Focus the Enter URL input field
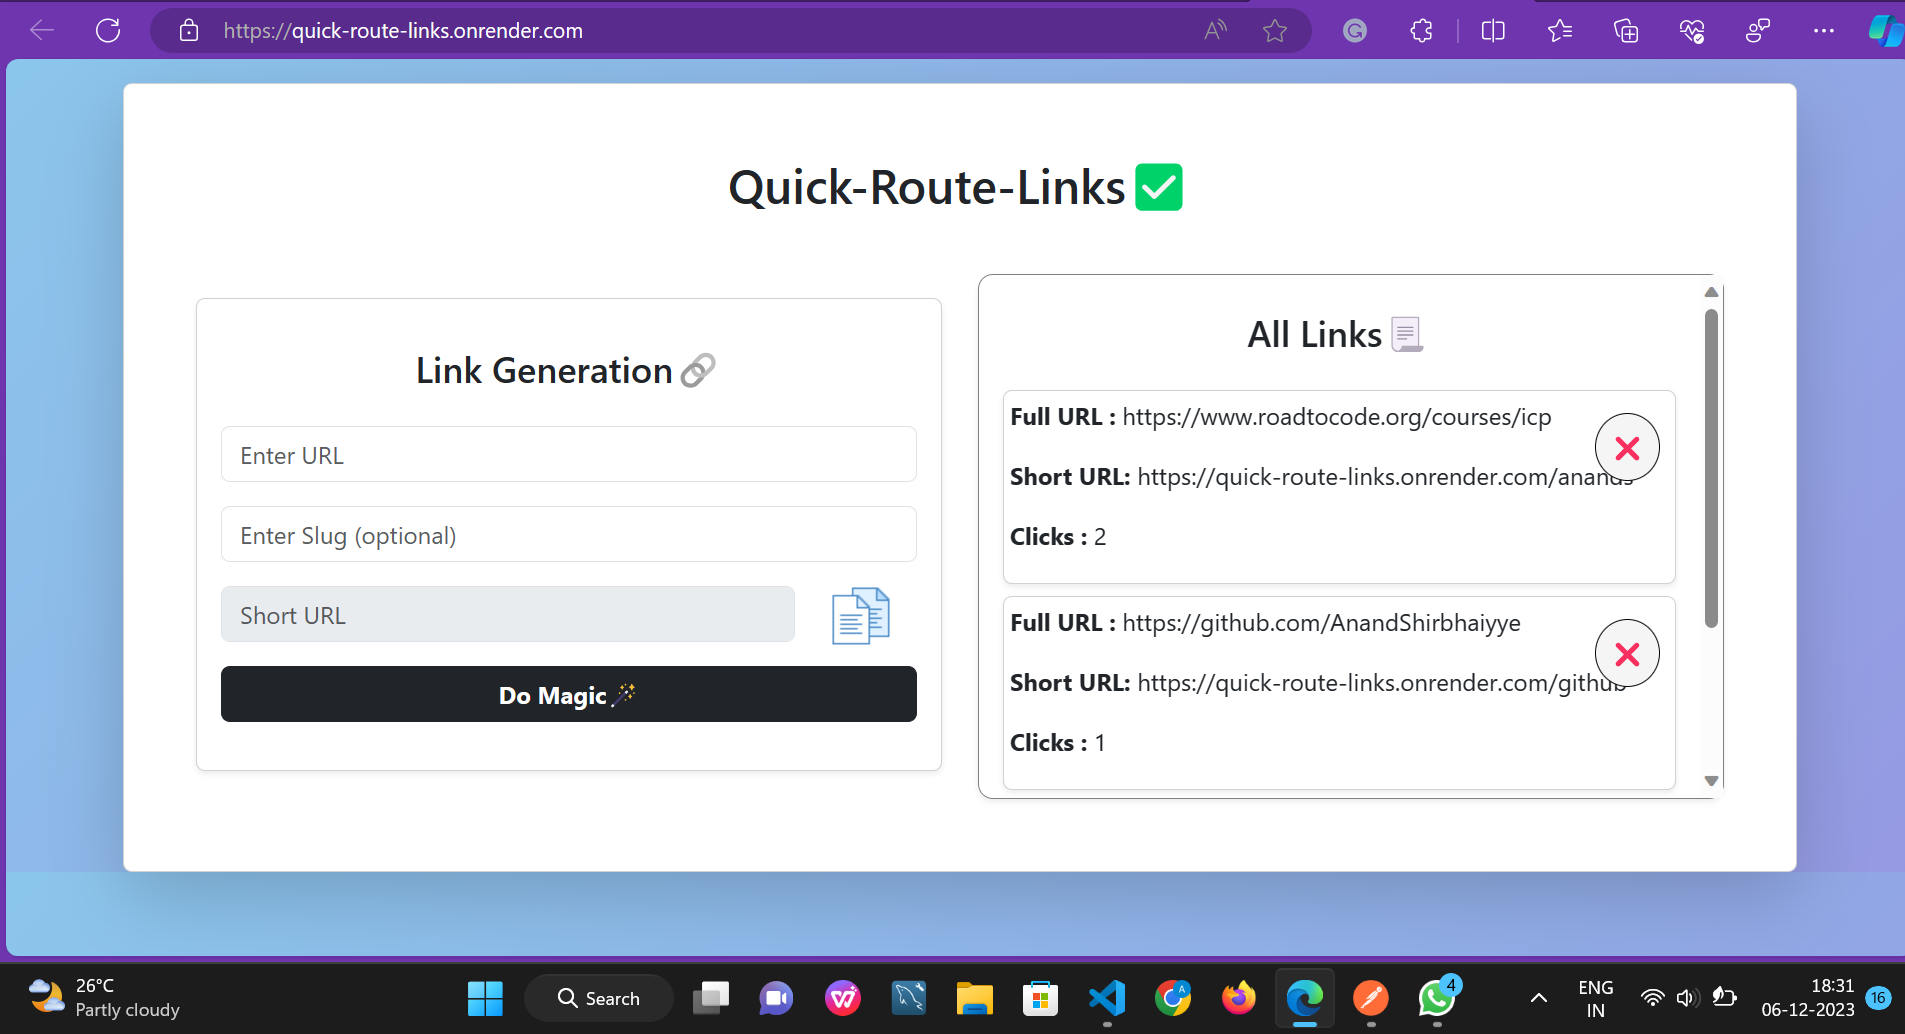Screen dimensions: 1905x1034 tap(568, 455)
